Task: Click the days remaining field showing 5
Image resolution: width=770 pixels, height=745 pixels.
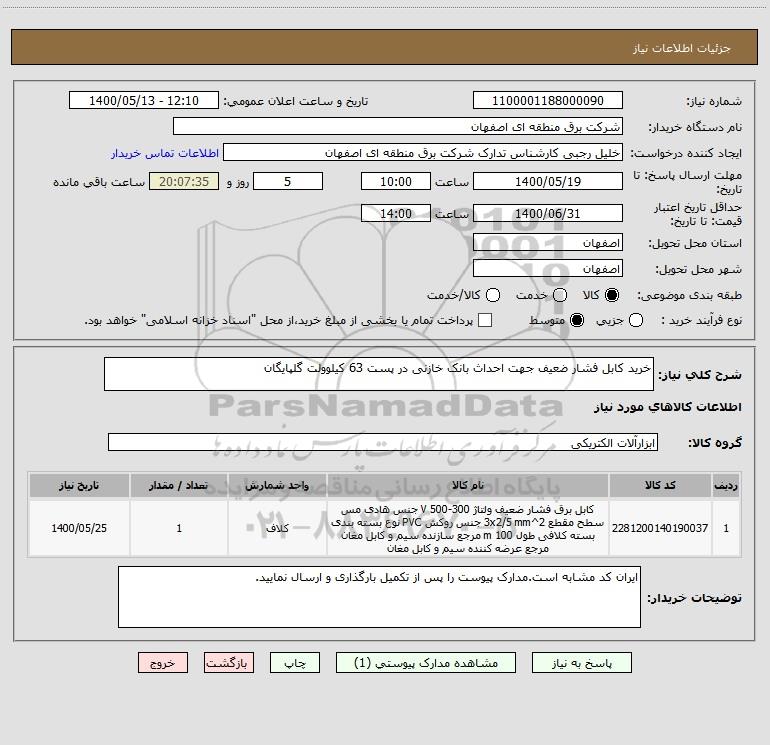Action: [288, 181]
